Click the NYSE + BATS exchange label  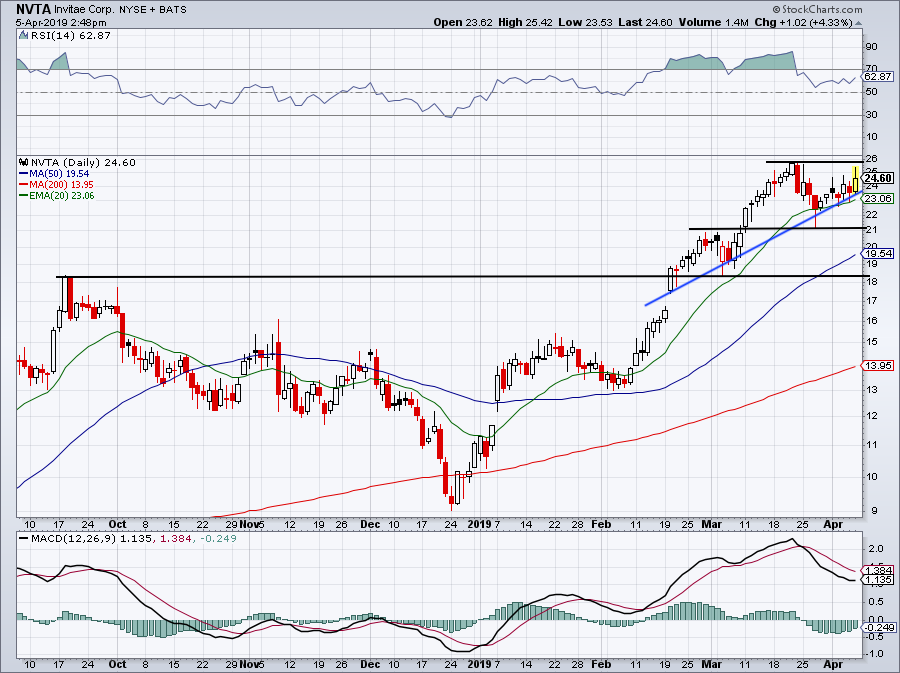153,10
